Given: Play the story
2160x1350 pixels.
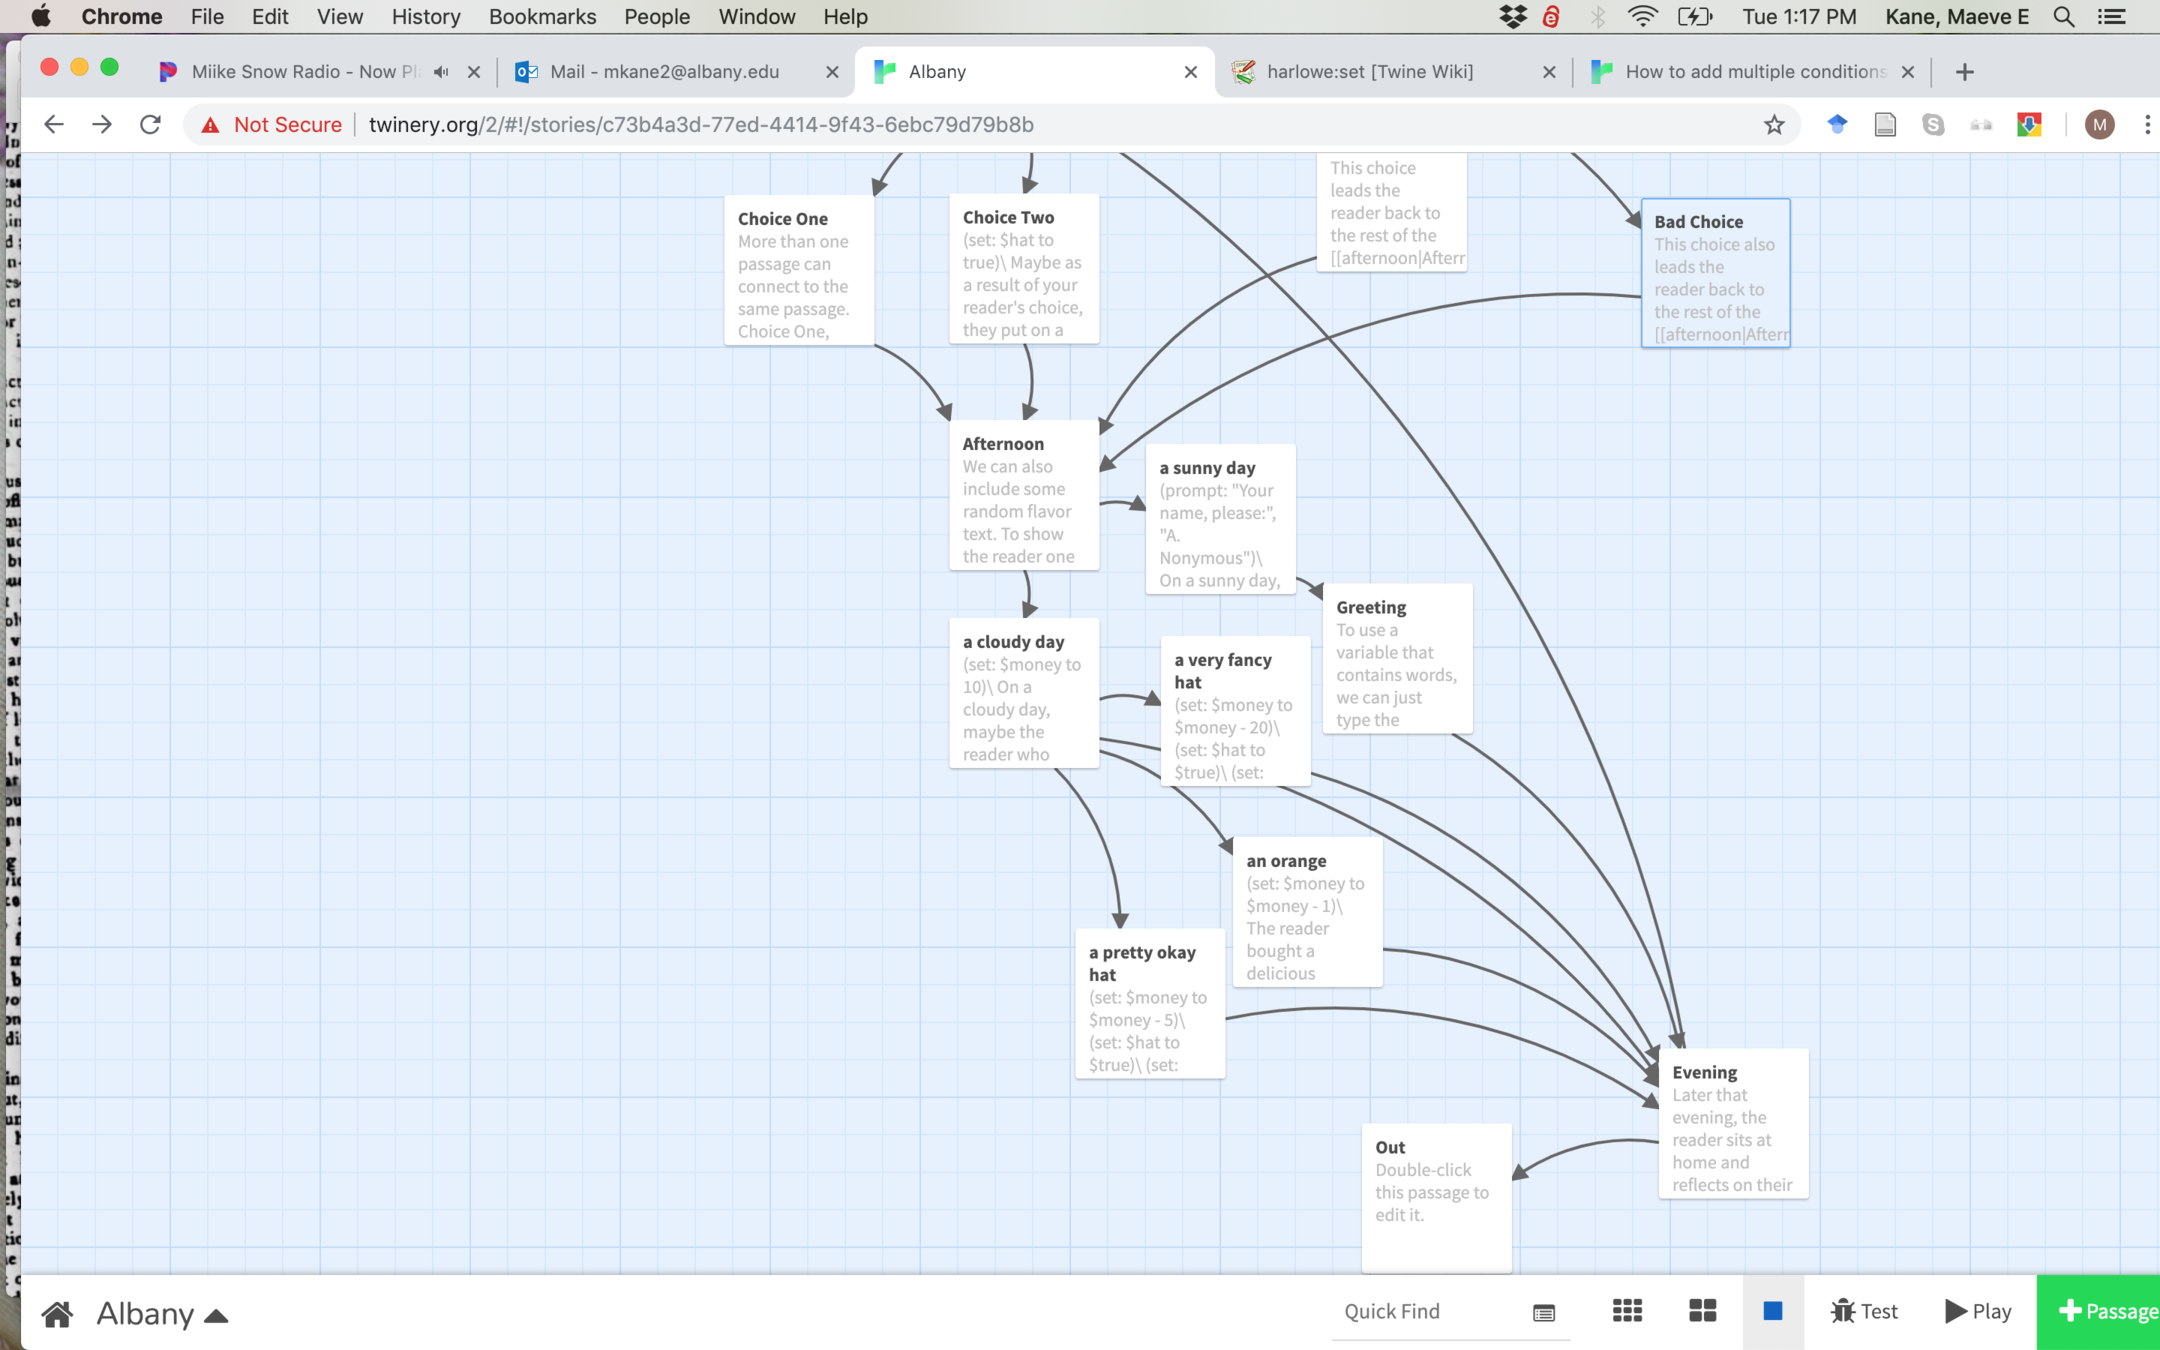Looking at the screenshot, I should tap(1977, 1311).
